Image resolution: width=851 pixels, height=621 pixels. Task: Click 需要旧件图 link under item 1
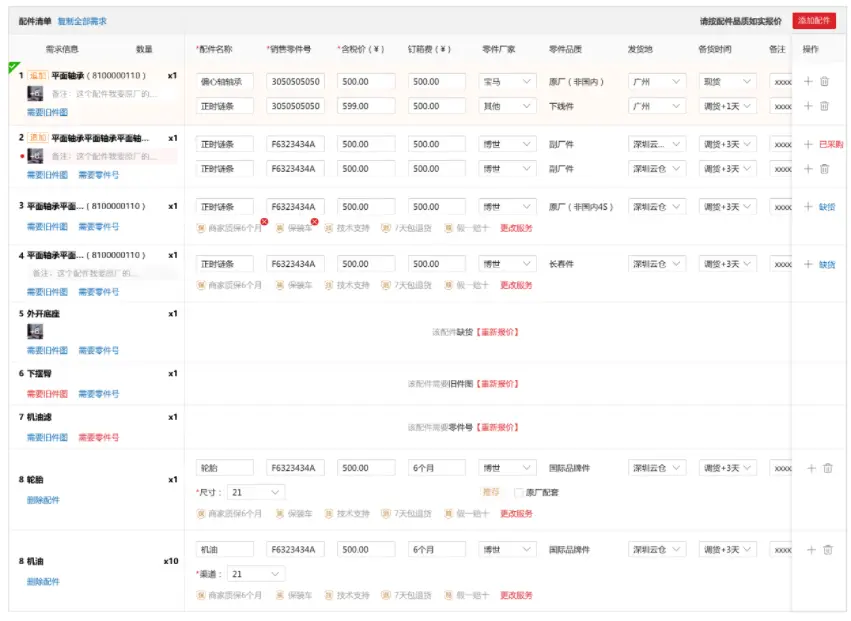coord(47,112)
